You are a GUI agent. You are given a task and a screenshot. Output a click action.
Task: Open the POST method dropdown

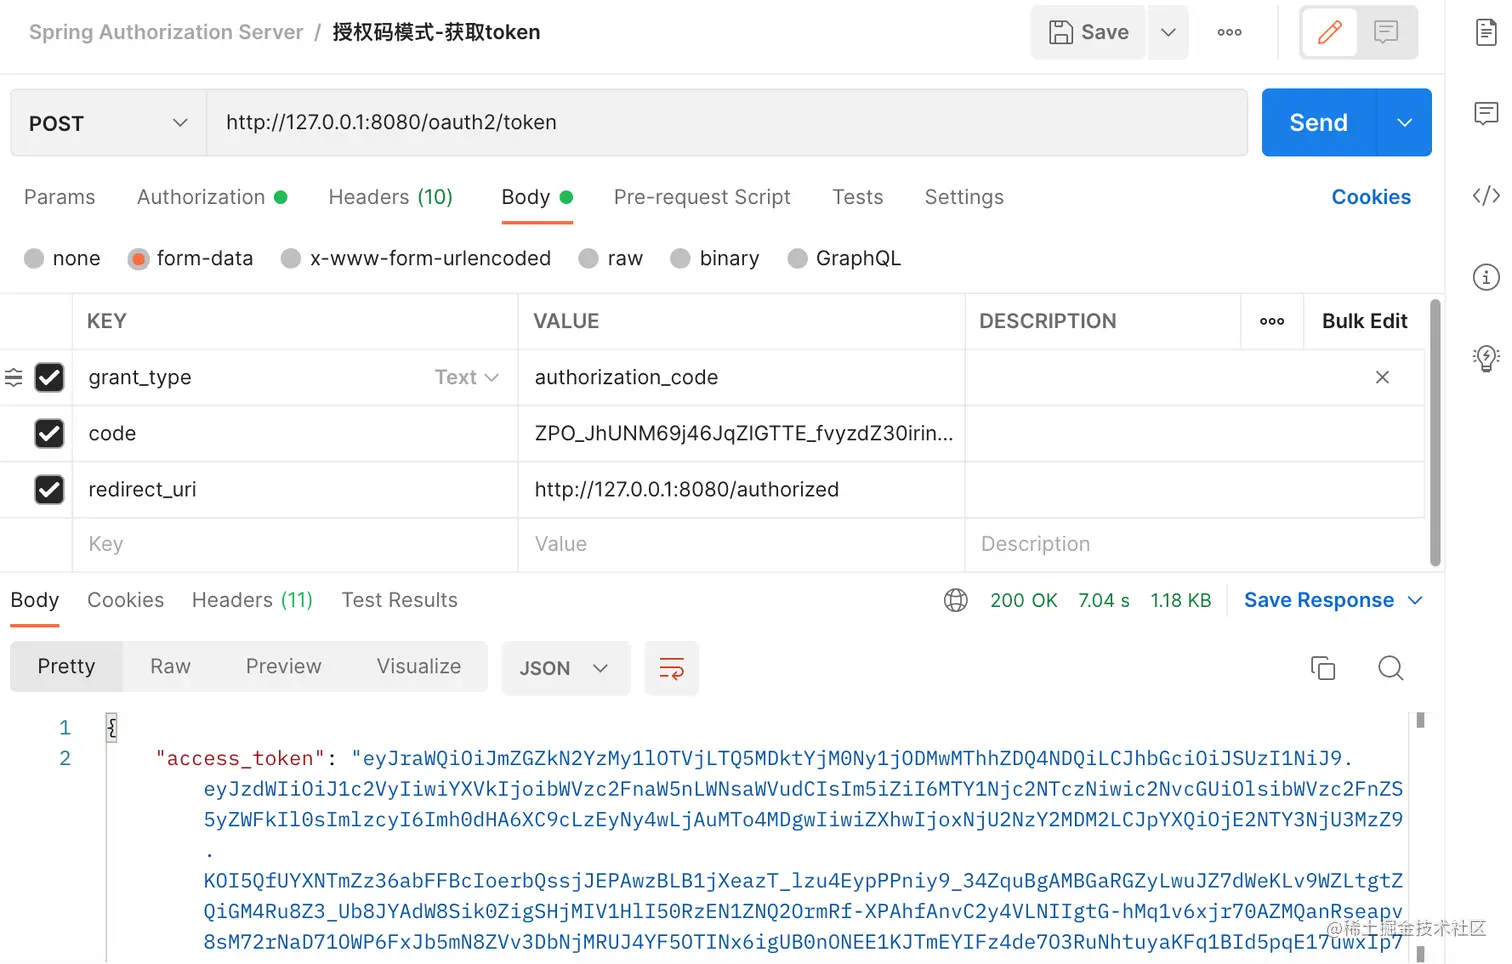click(x=108, y=123)
